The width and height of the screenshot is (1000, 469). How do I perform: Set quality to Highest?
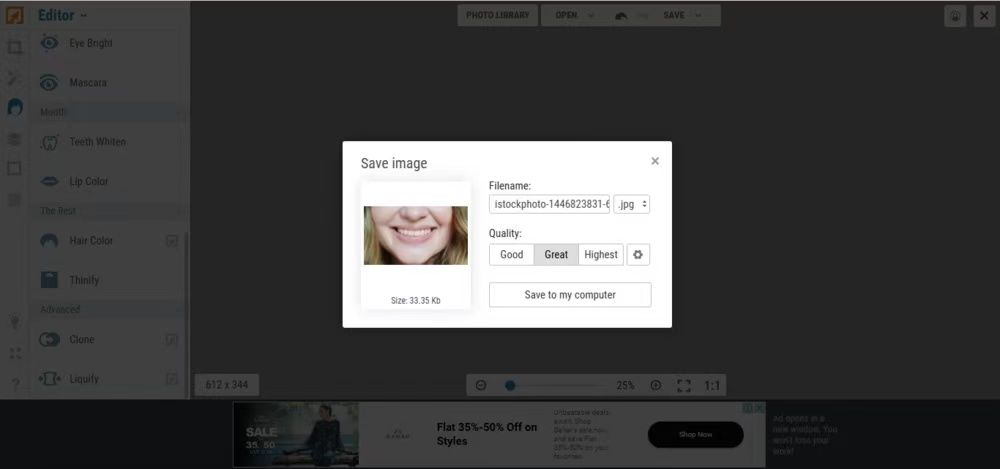[601, 255]
